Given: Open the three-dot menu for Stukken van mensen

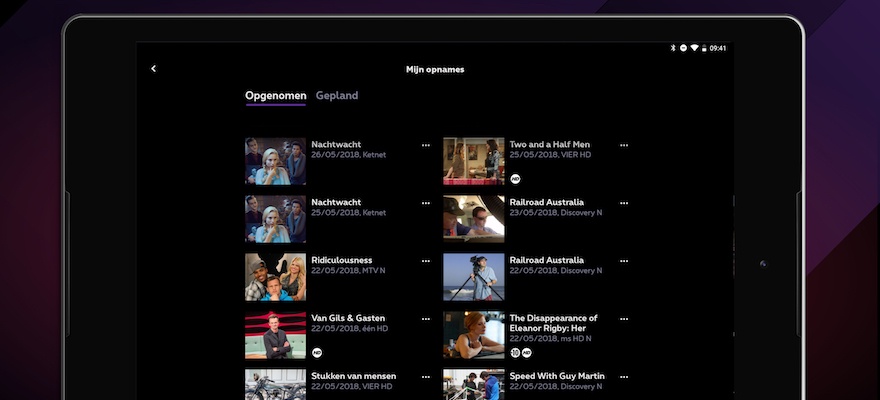Looking at the screenshot, I should point(425,377).
